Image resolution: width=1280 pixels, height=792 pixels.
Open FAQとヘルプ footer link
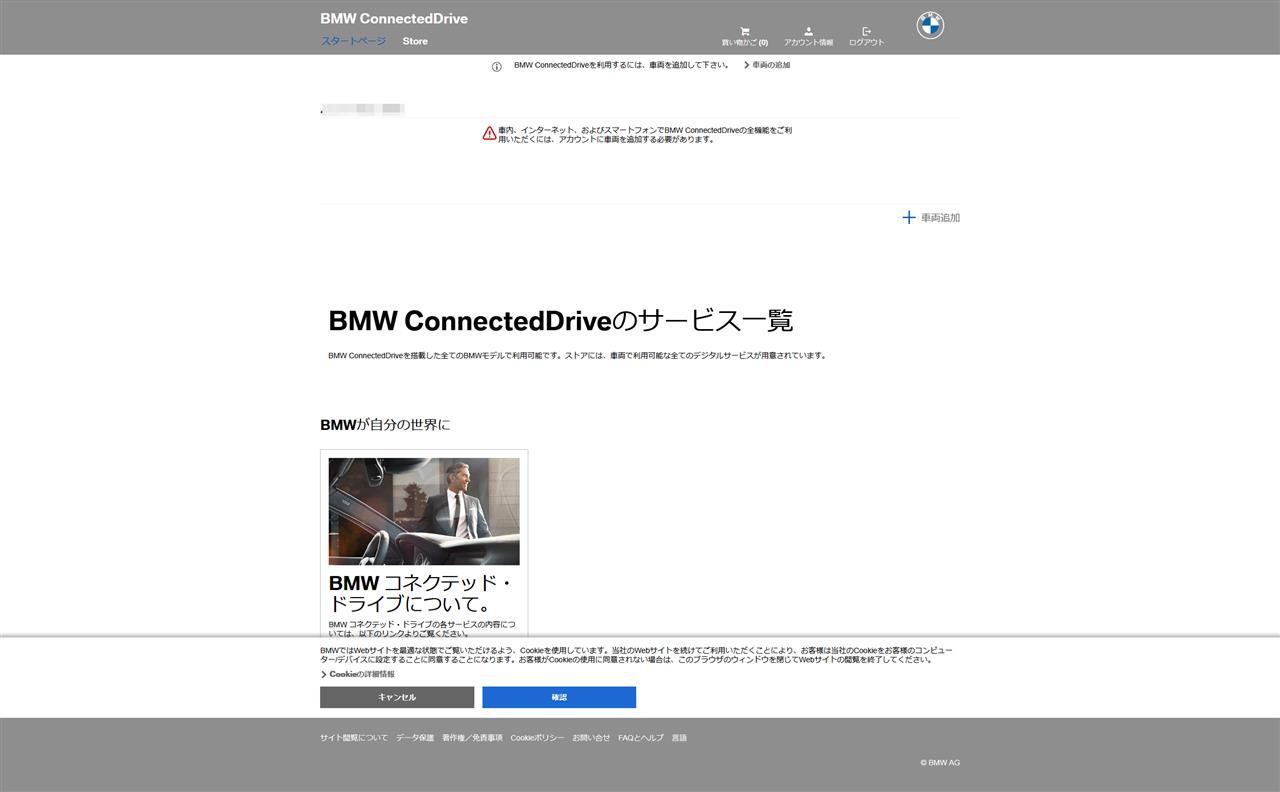641,738
